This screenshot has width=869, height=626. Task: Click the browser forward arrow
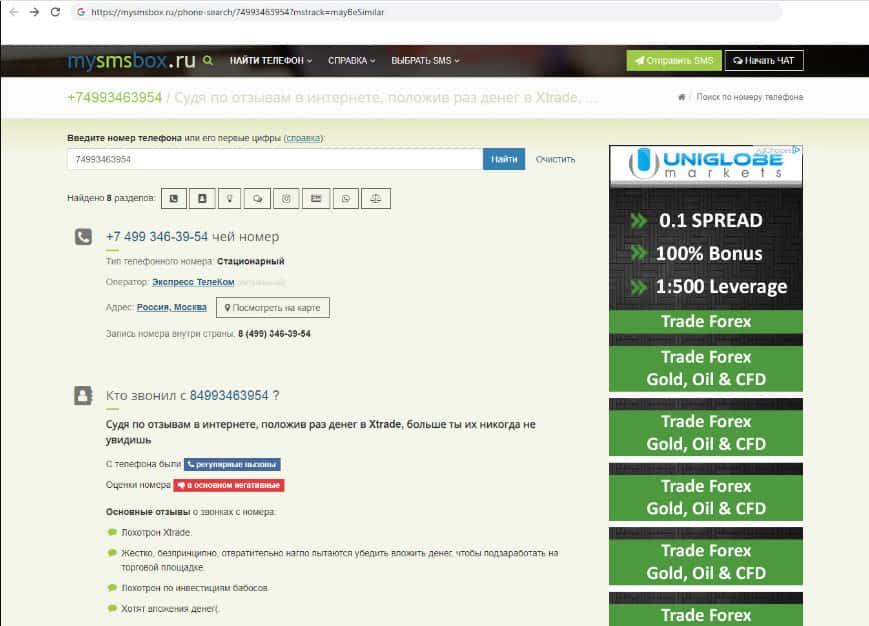click(x=34, y=12)
